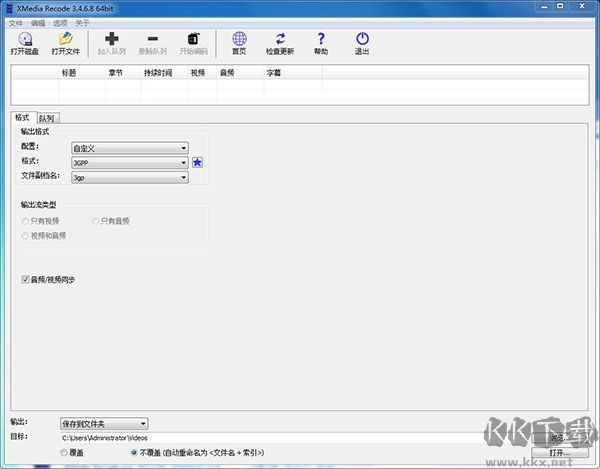Switch to the 格式 tab
This screenshot has height=469, width=600.
23,117
